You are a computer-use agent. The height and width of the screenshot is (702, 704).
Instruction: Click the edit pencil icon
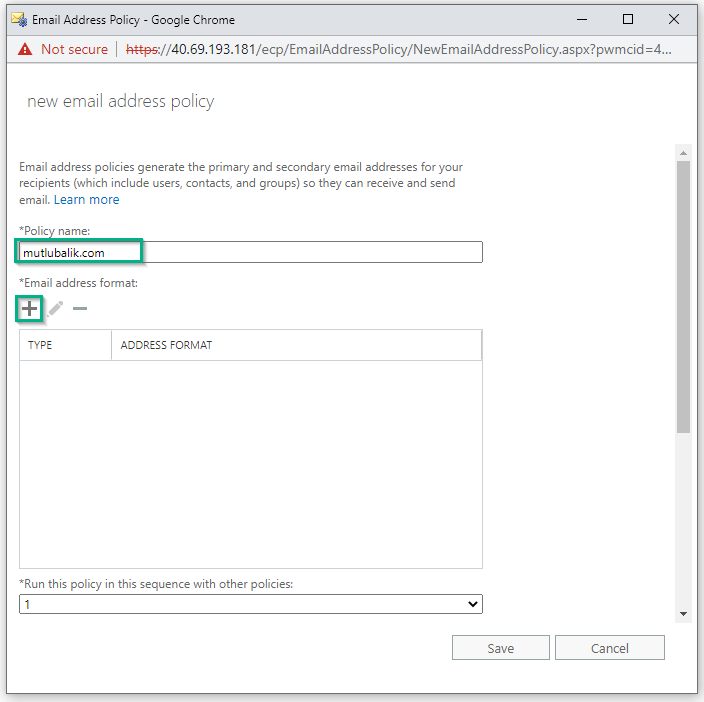[x=55, y=309]
